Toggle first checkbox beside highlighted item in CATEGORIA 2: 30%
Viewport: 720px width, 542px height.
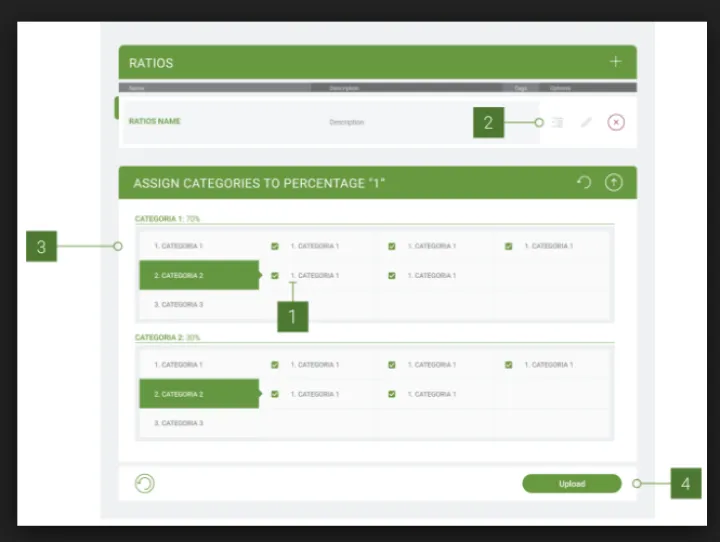(275, 394)
